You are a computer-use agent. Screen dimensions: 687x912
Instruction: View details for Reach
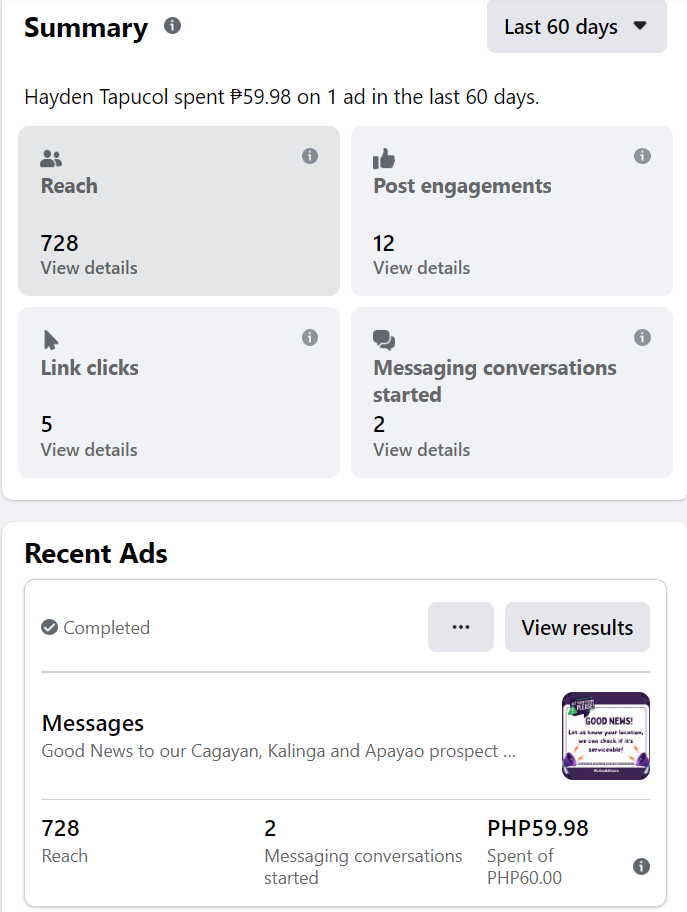coord(89,268)
